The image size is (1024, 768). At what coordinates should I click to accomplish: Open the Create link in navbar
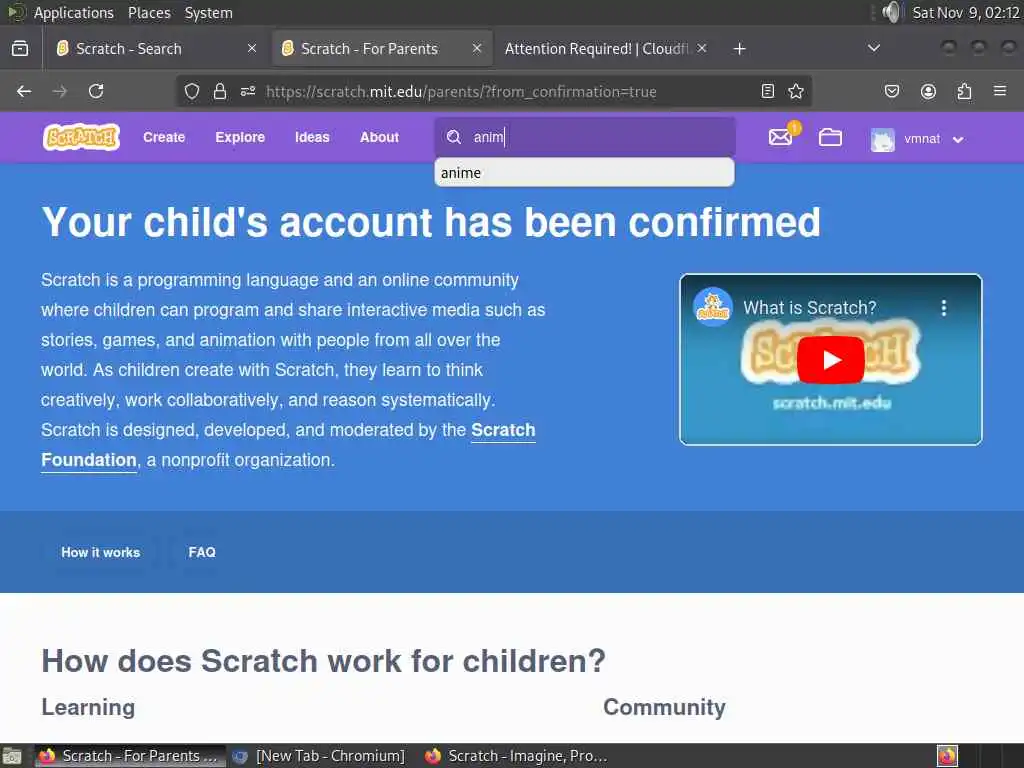164,137
